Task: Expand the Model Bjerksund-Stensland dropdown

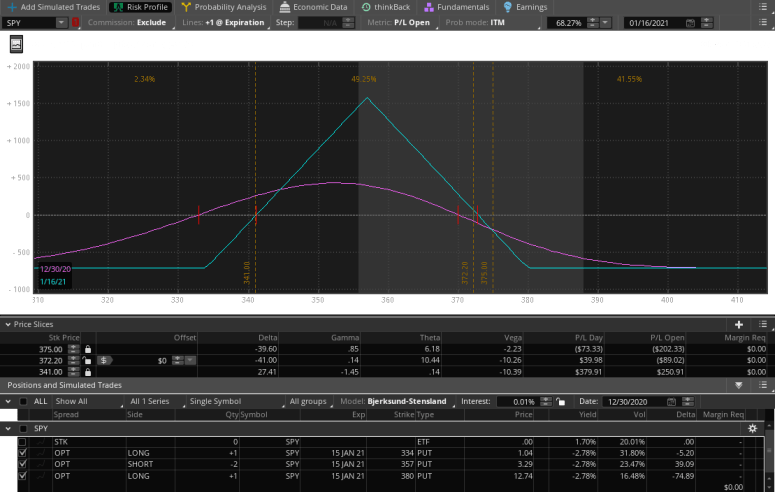Action: (410, 401)
